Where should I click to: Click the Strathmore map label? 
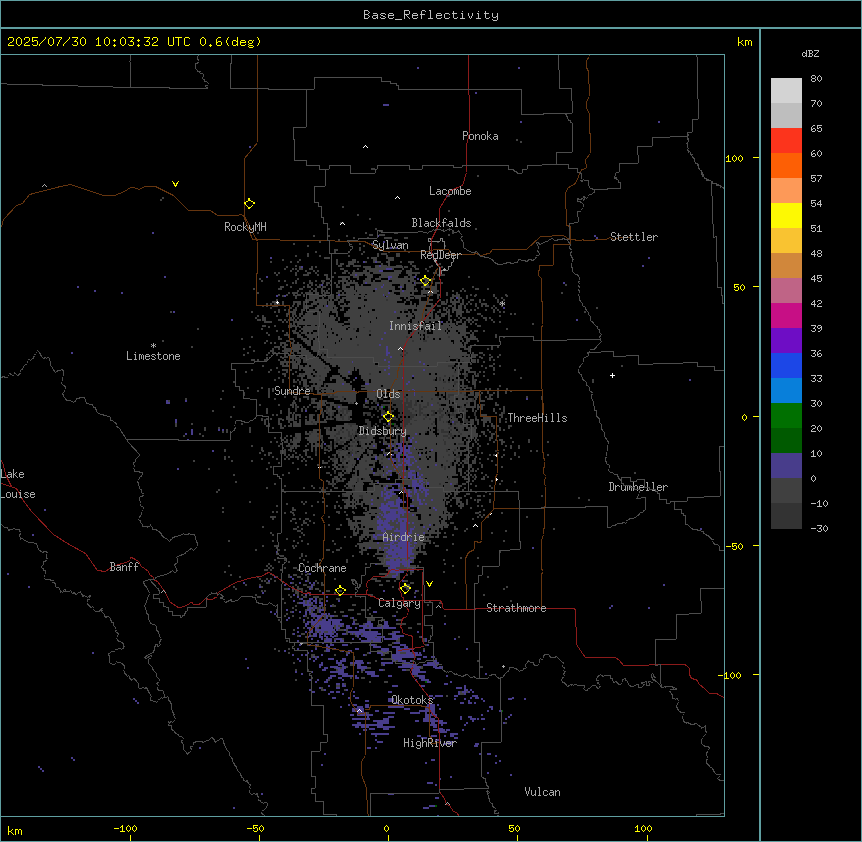516,608
